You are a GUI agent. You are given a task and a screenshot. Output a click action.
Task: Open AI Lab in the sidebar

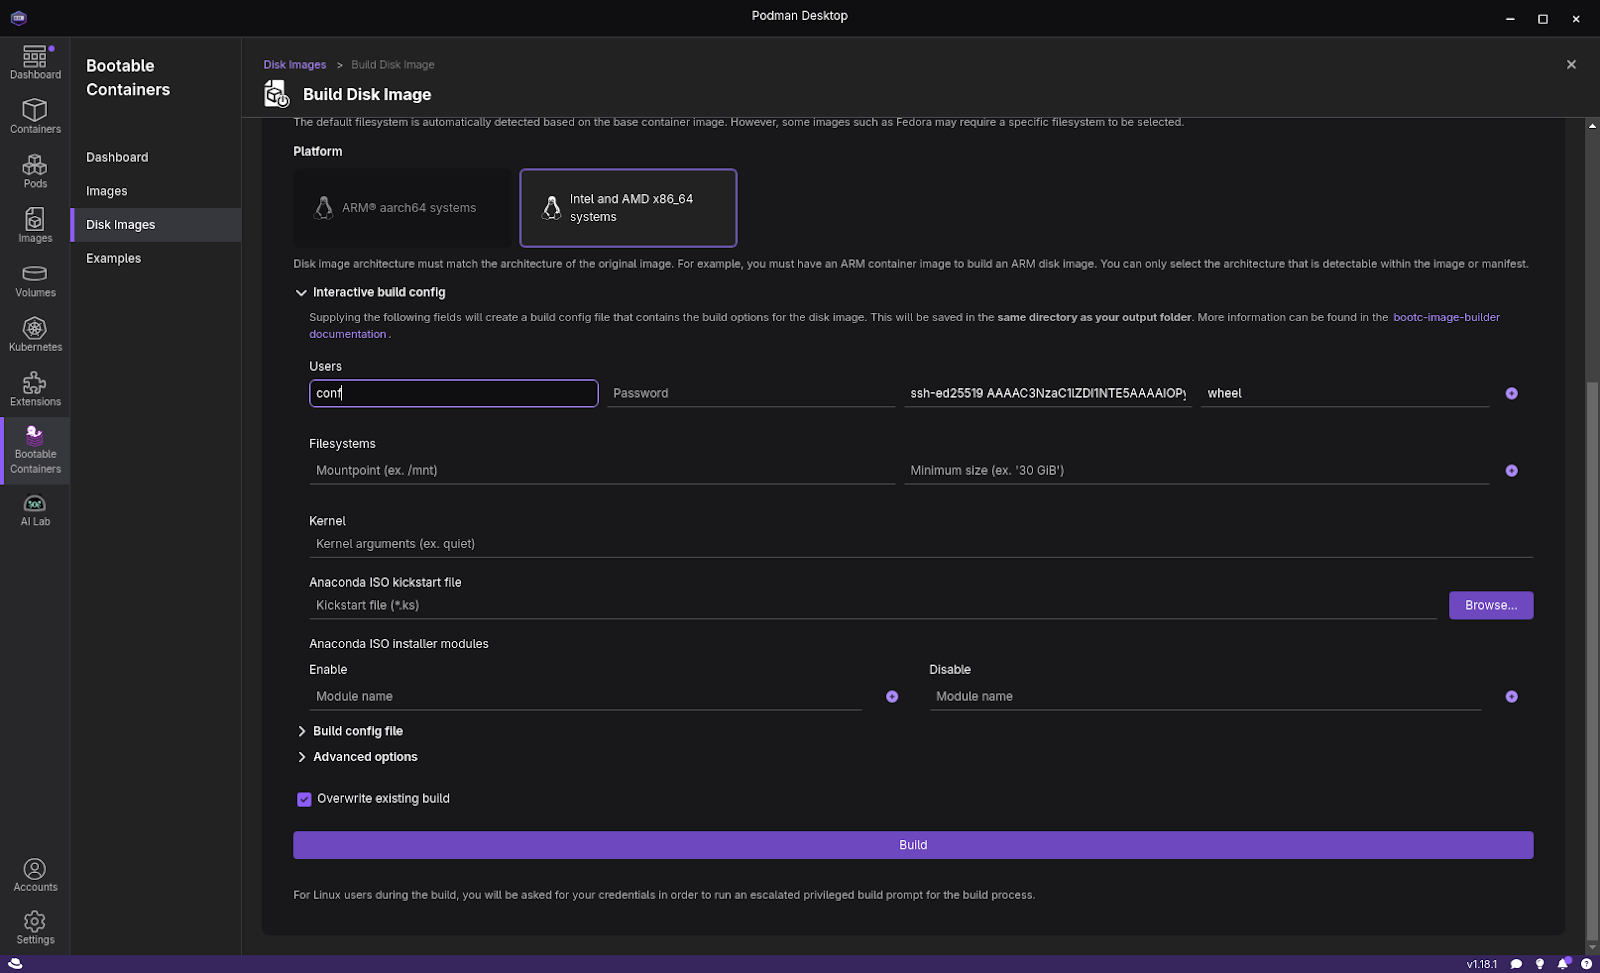(x=35, y=509)
